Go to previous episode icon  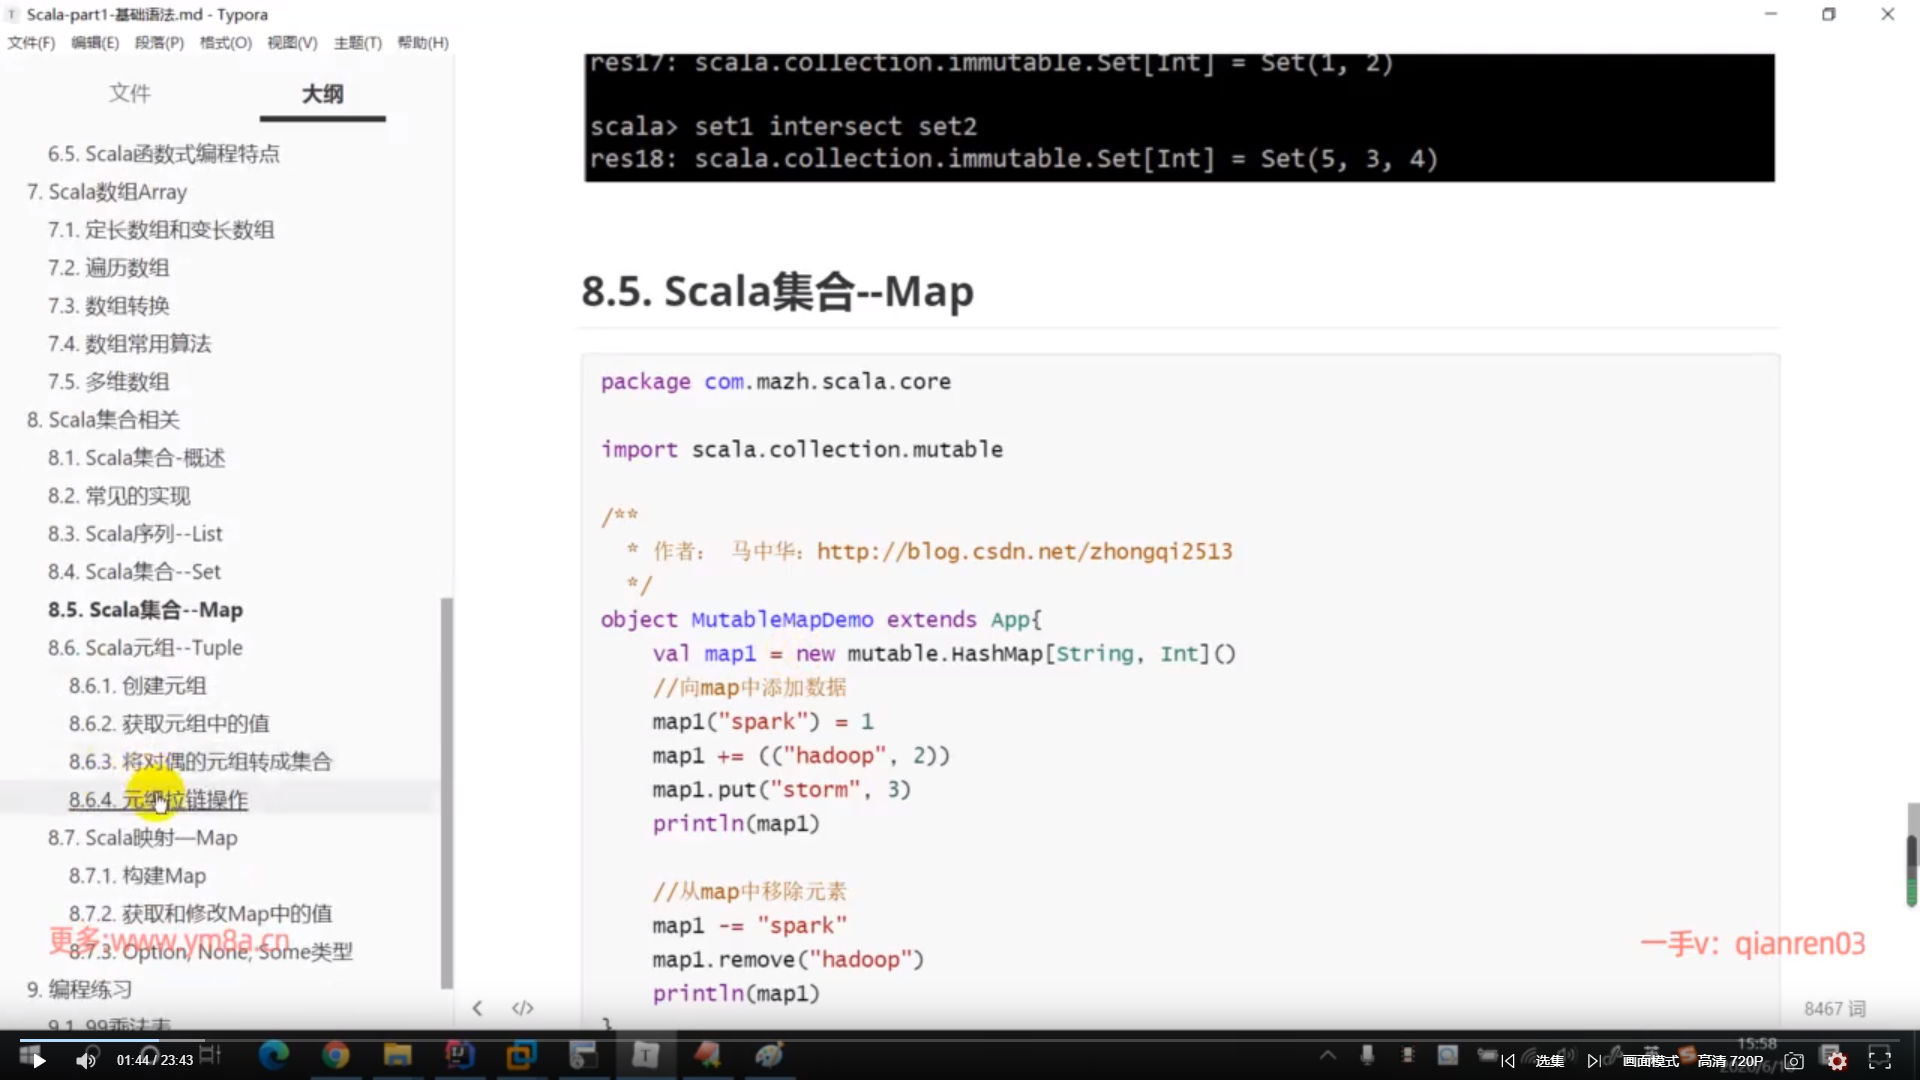[x=1508, y=1061]
